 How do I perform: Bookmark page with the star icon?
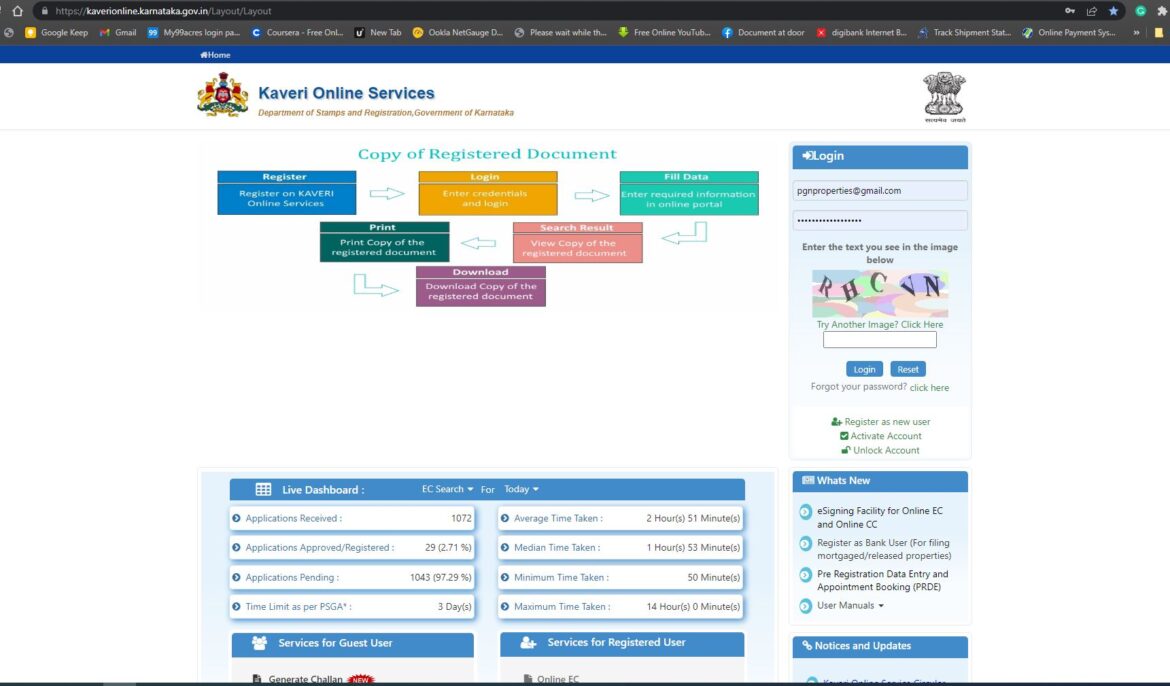1113,11
